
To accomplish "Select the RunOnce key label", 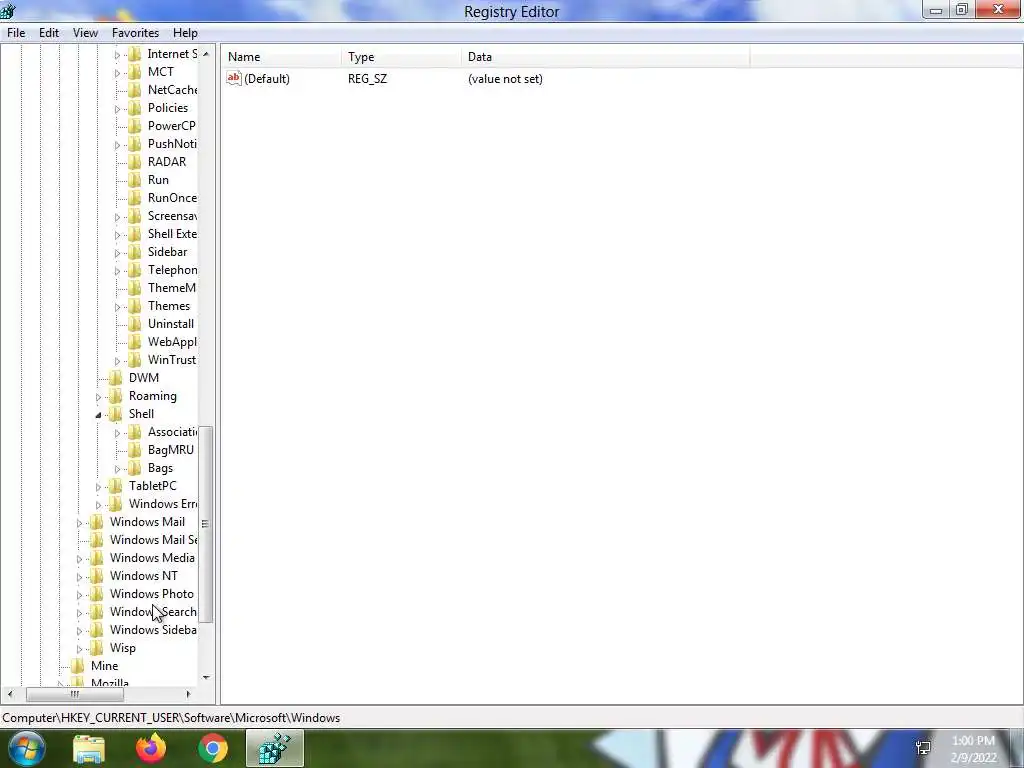I will click(x=172, y=198).
